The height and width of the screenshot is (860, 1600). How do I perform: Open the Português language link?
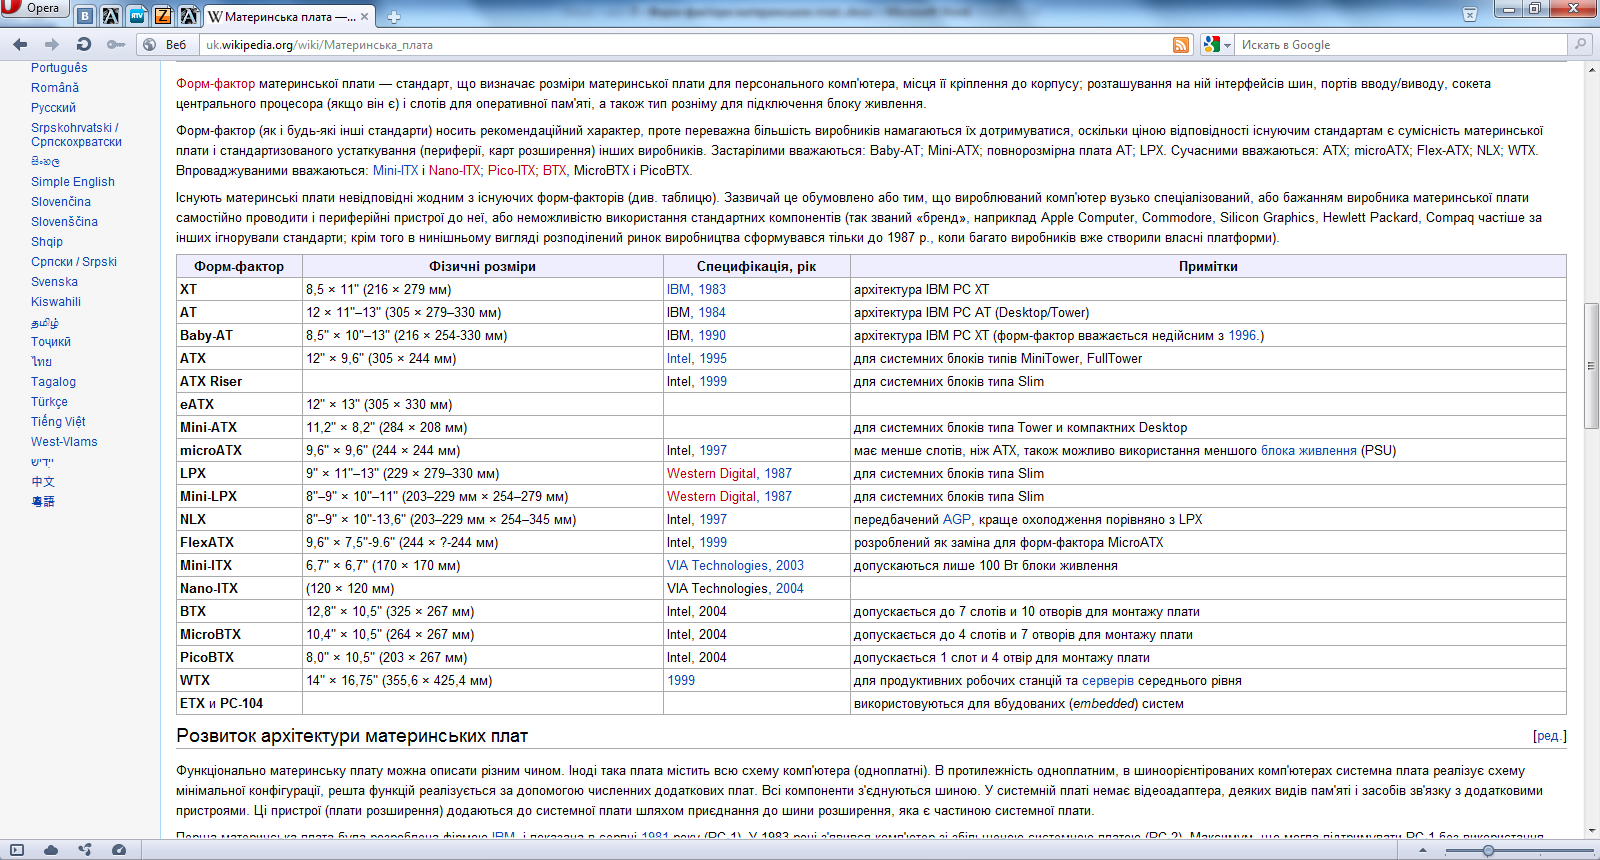point(59,68)
